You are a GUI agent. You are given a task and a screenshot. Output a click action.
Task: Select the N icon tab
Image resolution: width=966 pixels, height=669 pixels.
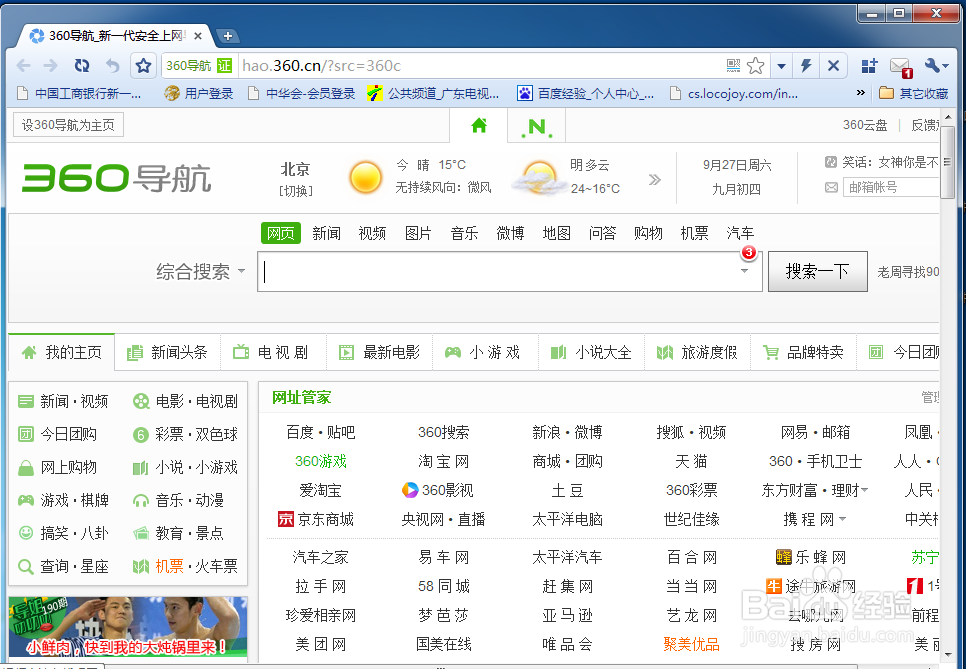pos(537,126)
